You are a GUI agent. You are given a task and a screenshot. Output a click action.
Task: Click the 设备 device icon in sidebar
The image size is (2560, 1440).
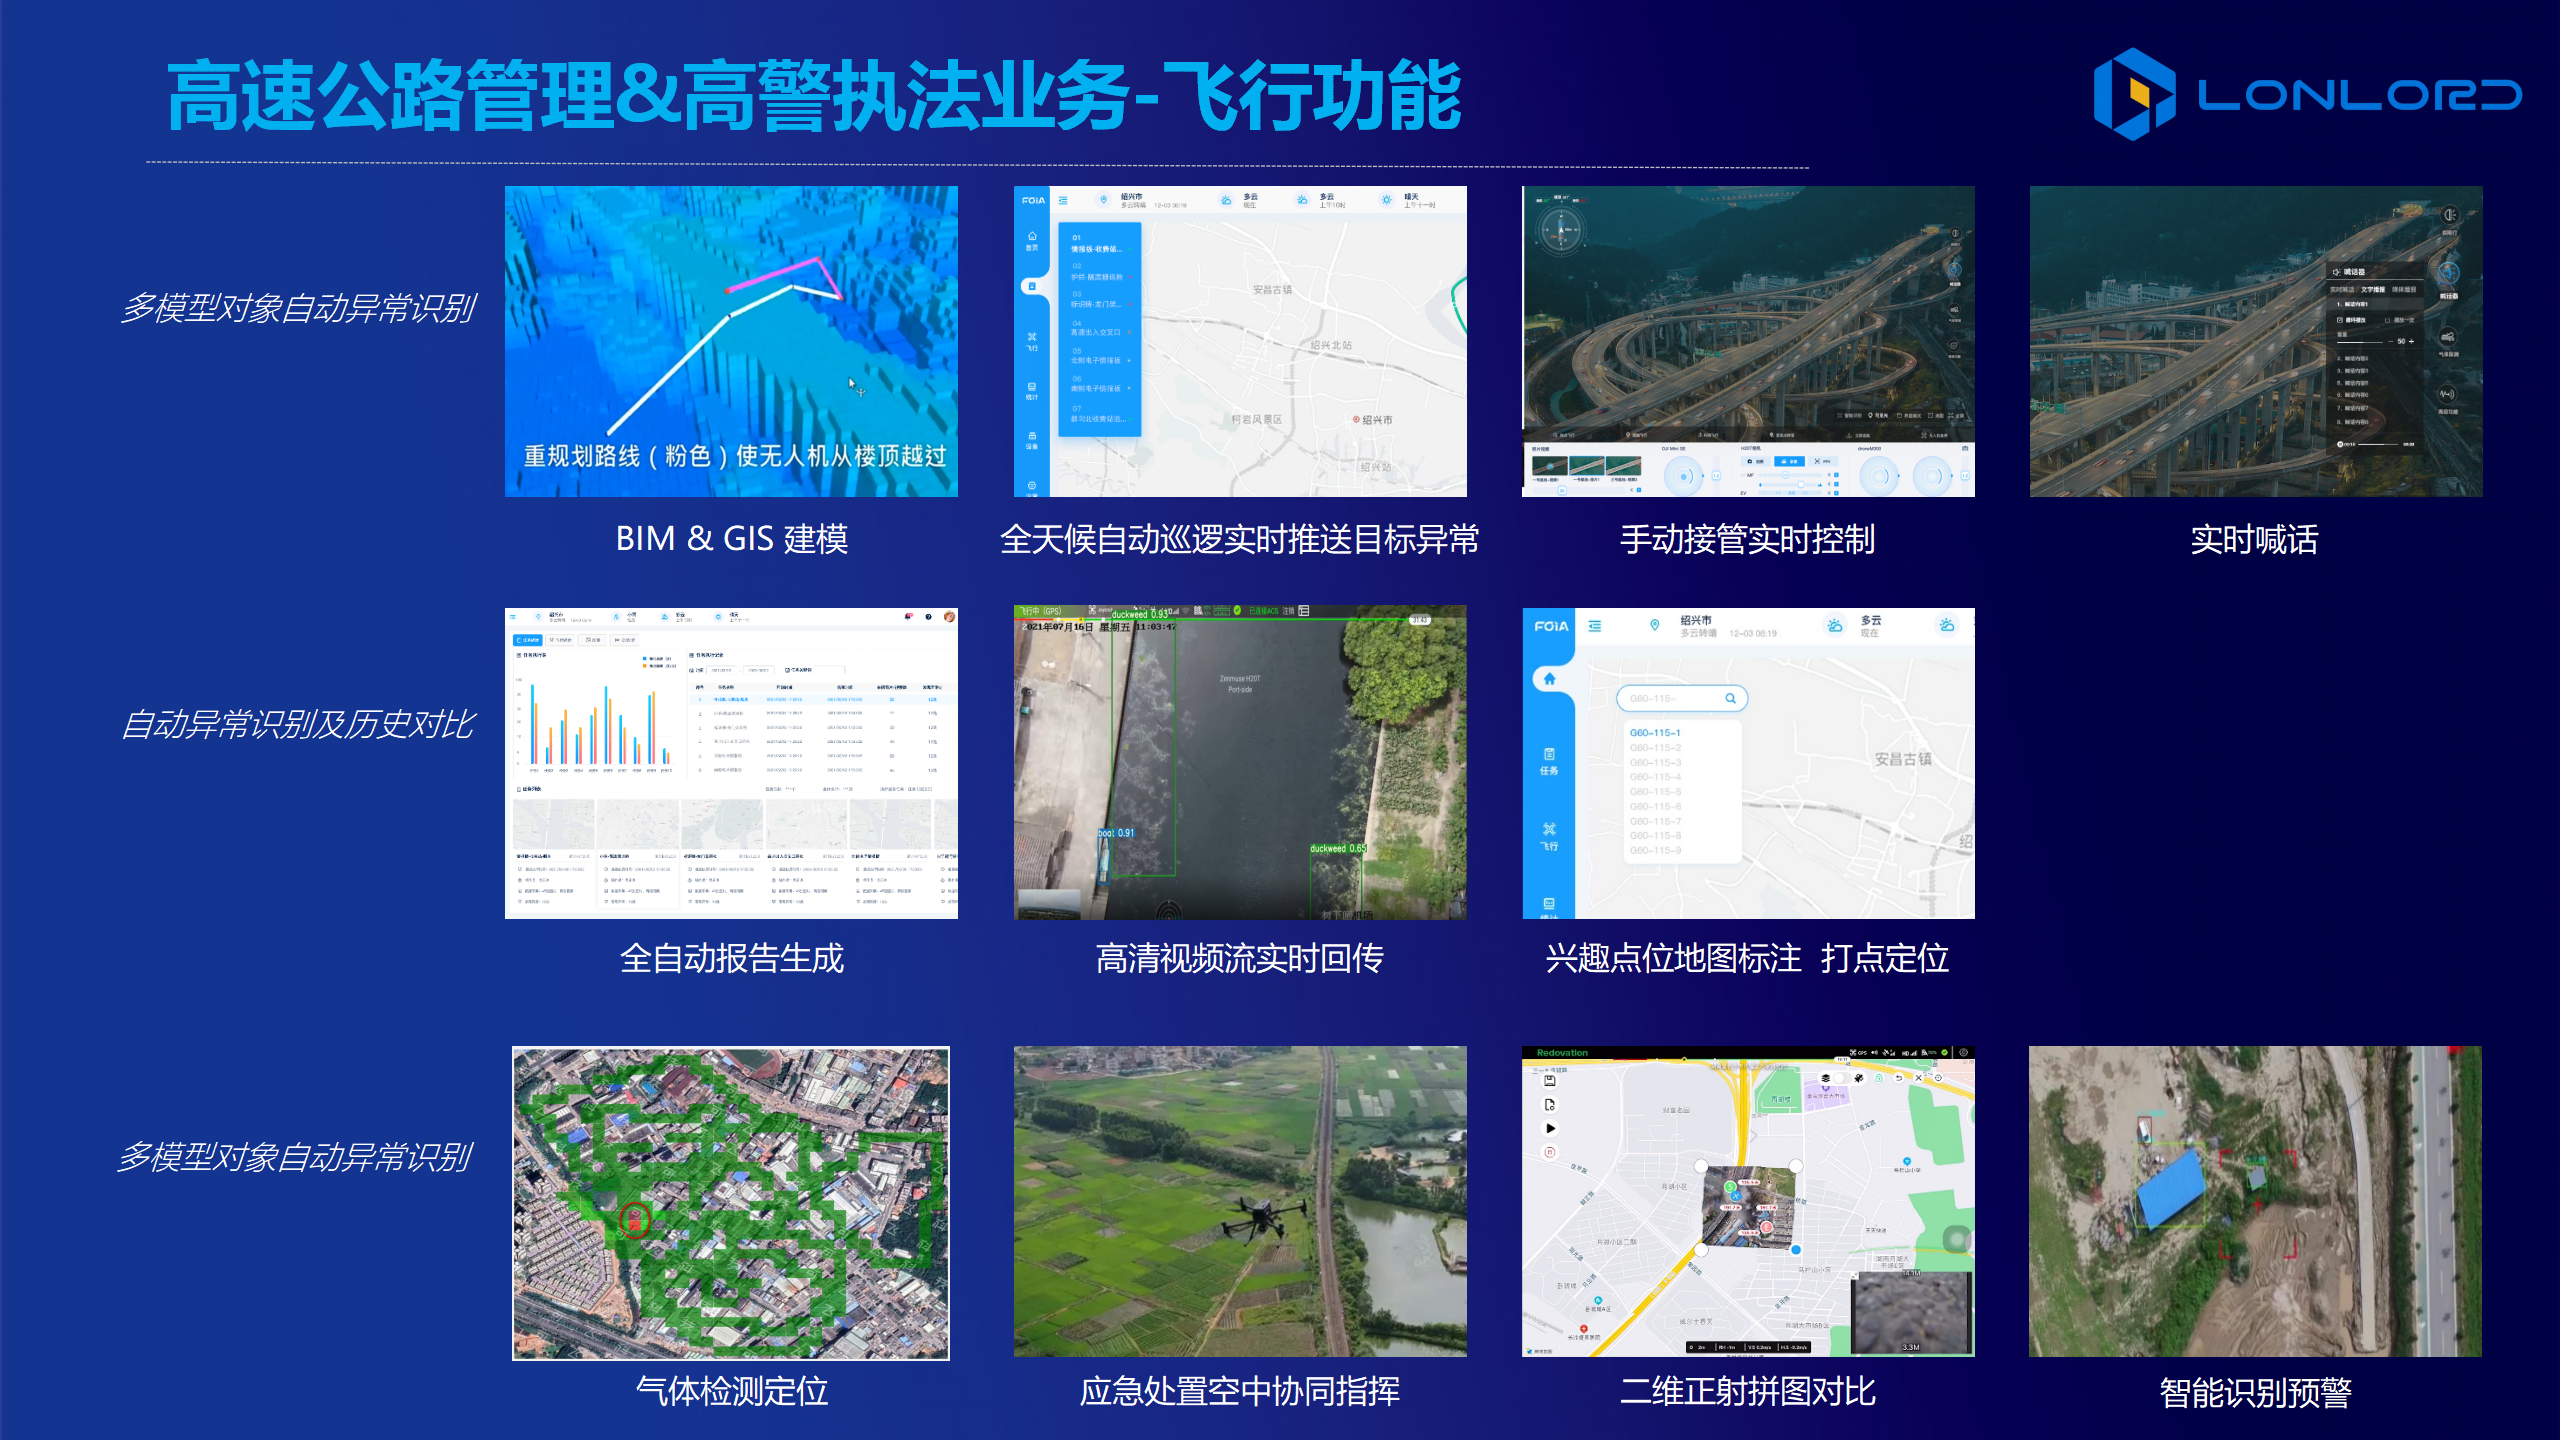point(1032,440)
